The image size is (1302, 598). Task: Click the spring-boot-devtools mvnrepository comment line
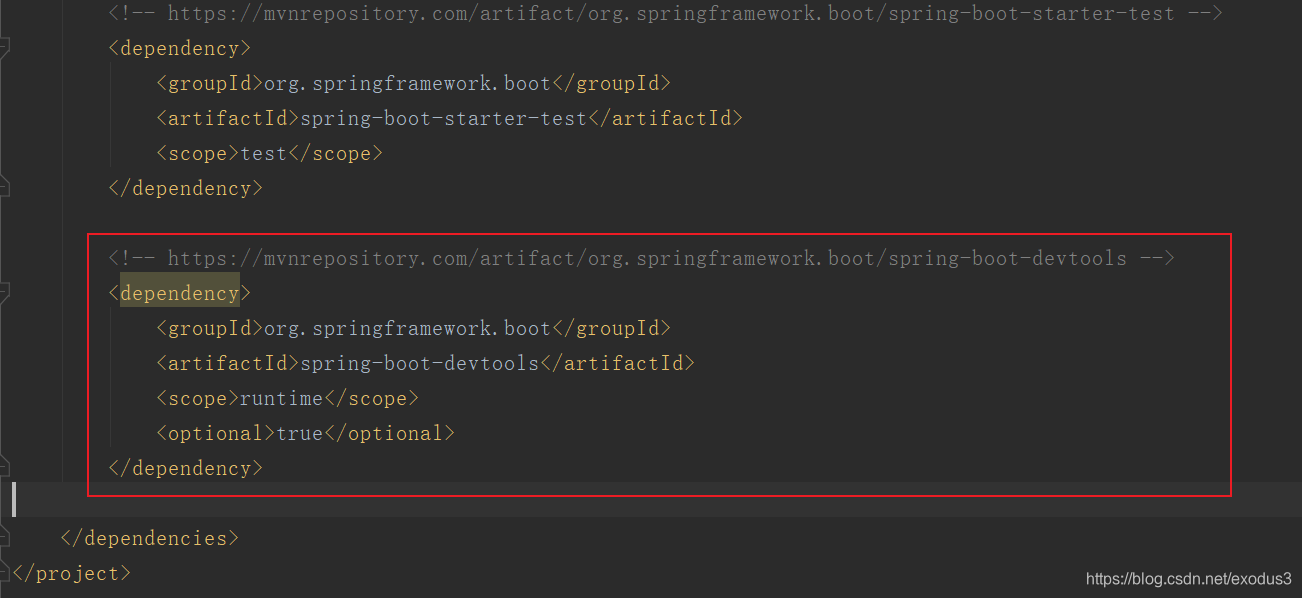pyautogui.click(x=641, y=258)
